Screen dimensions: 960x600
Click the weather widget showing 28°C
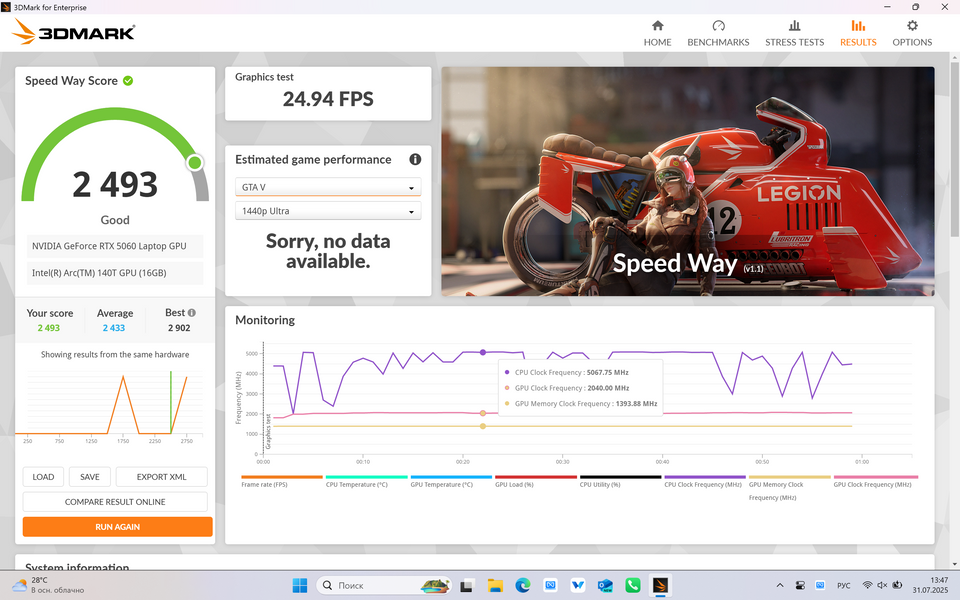point(49,585)
